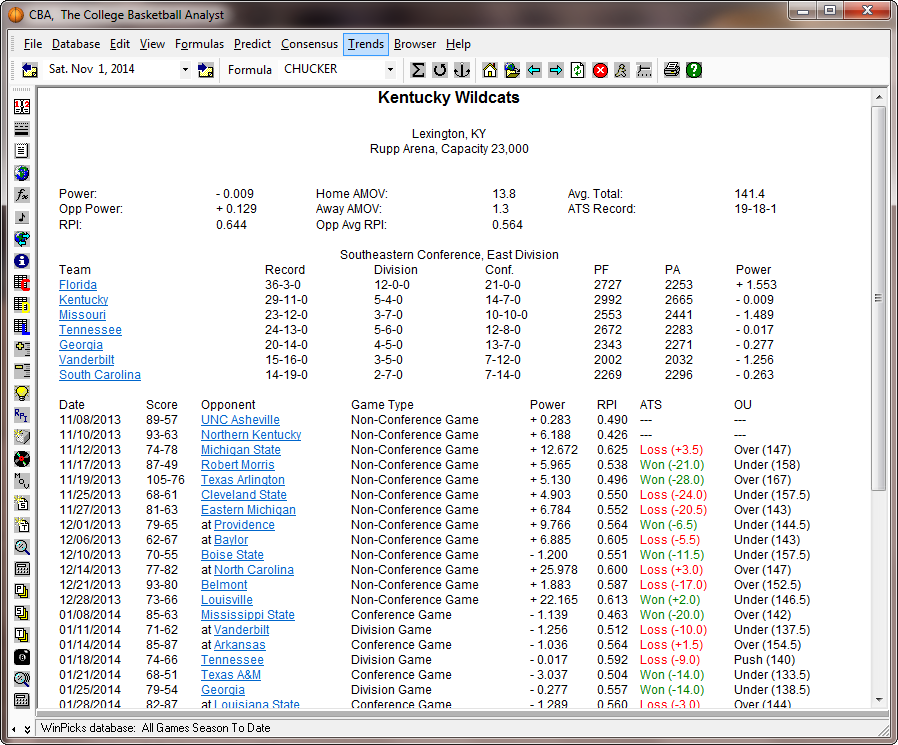Click the music note sidebar icon

coord(22,217)
